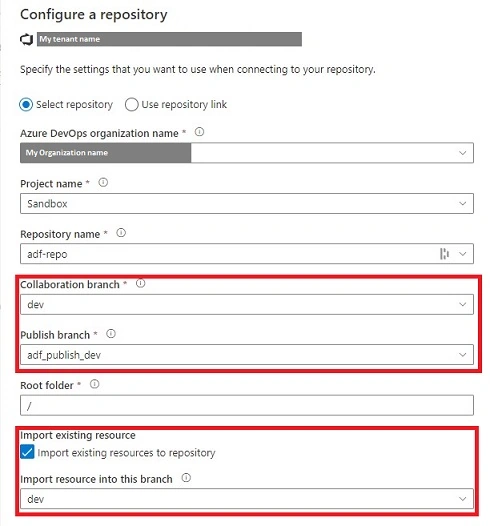Click info icon next to Publish branch
490x526 pixels.
tap(111, 334)
